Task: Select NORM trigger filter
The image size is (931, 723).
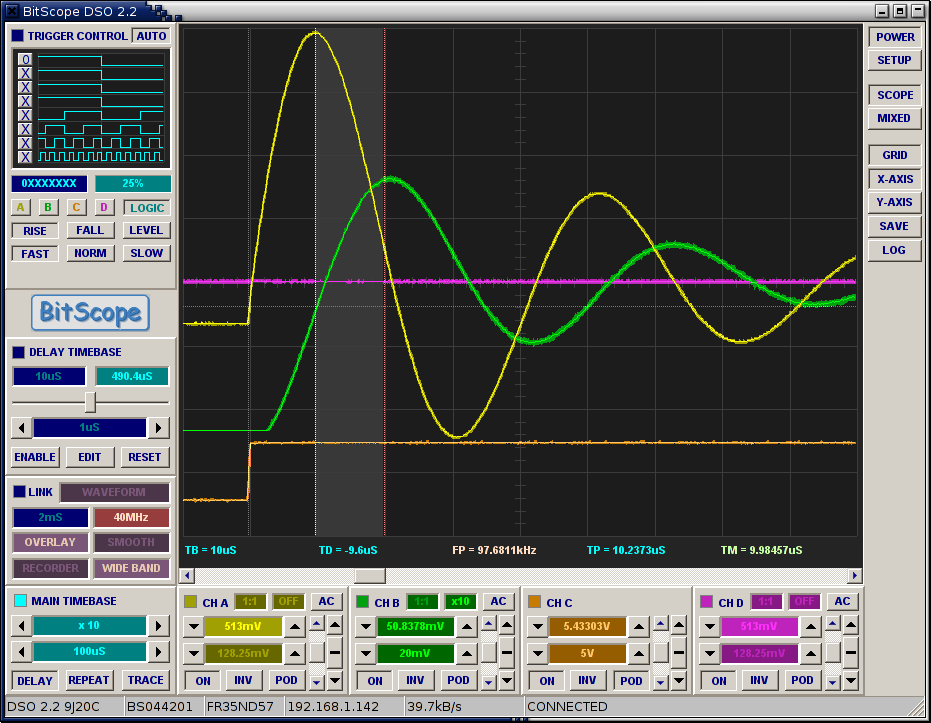Action: click(x=90, y=253)
